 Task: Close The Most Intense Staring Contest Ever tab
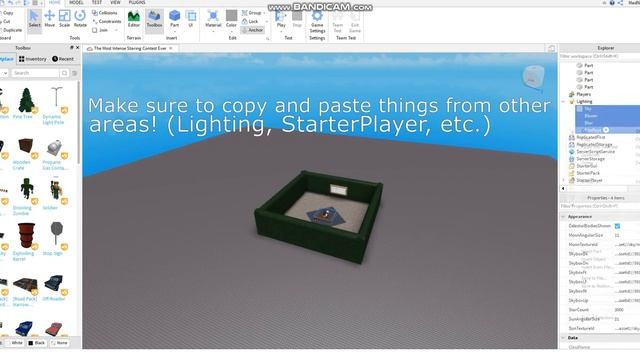171,48
